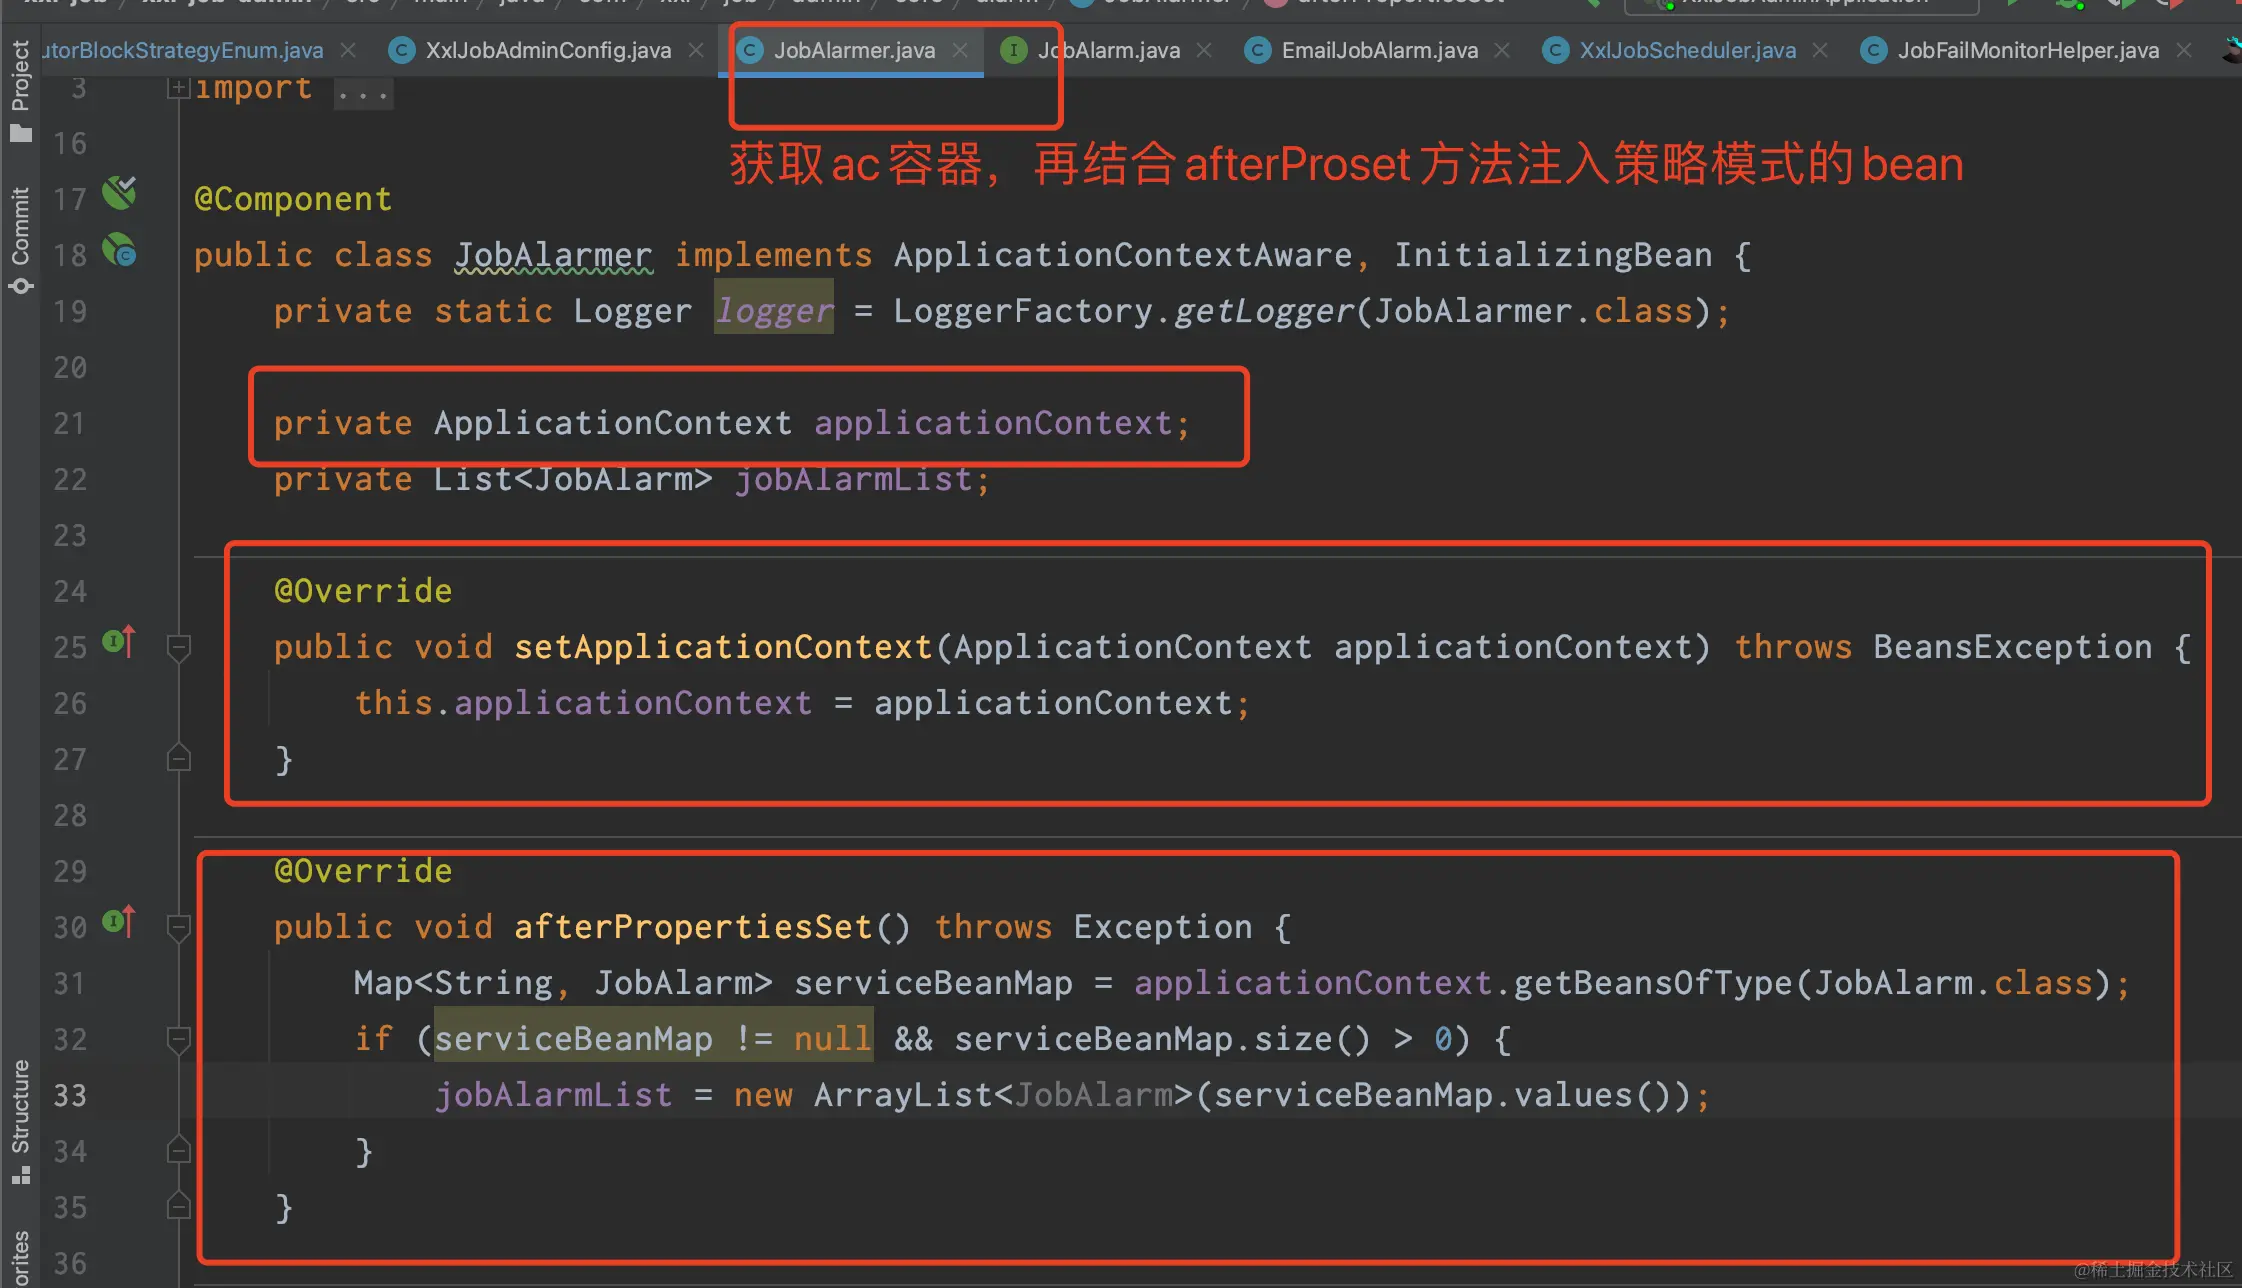The width and height of the screenshot is (2242, 1288).
Task: Switch to the EmailJobAlarm.java tab
Action: (1378, 50)
